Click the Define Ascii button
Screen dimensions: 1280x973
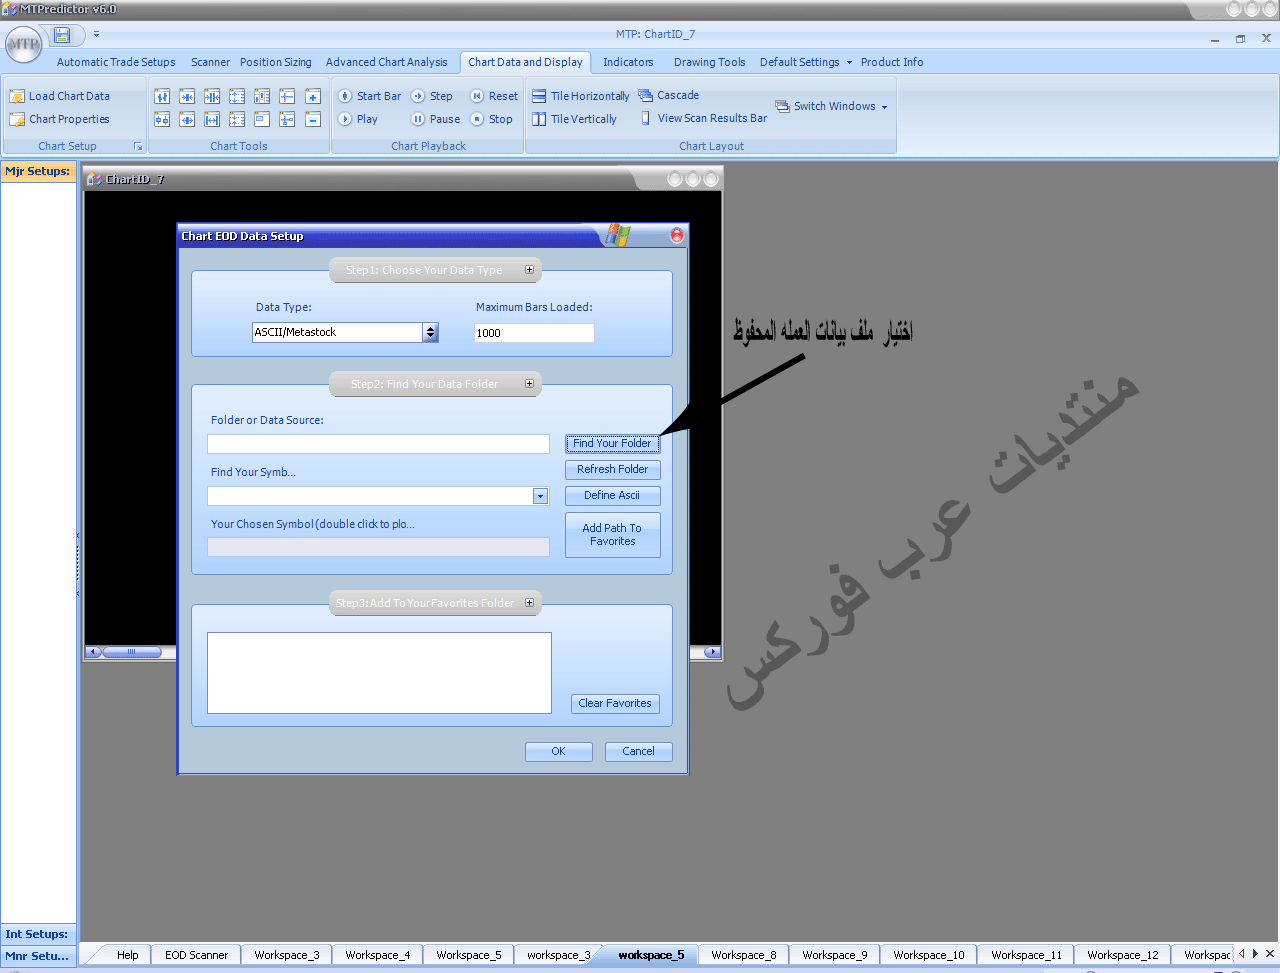[x=612, y=495]
